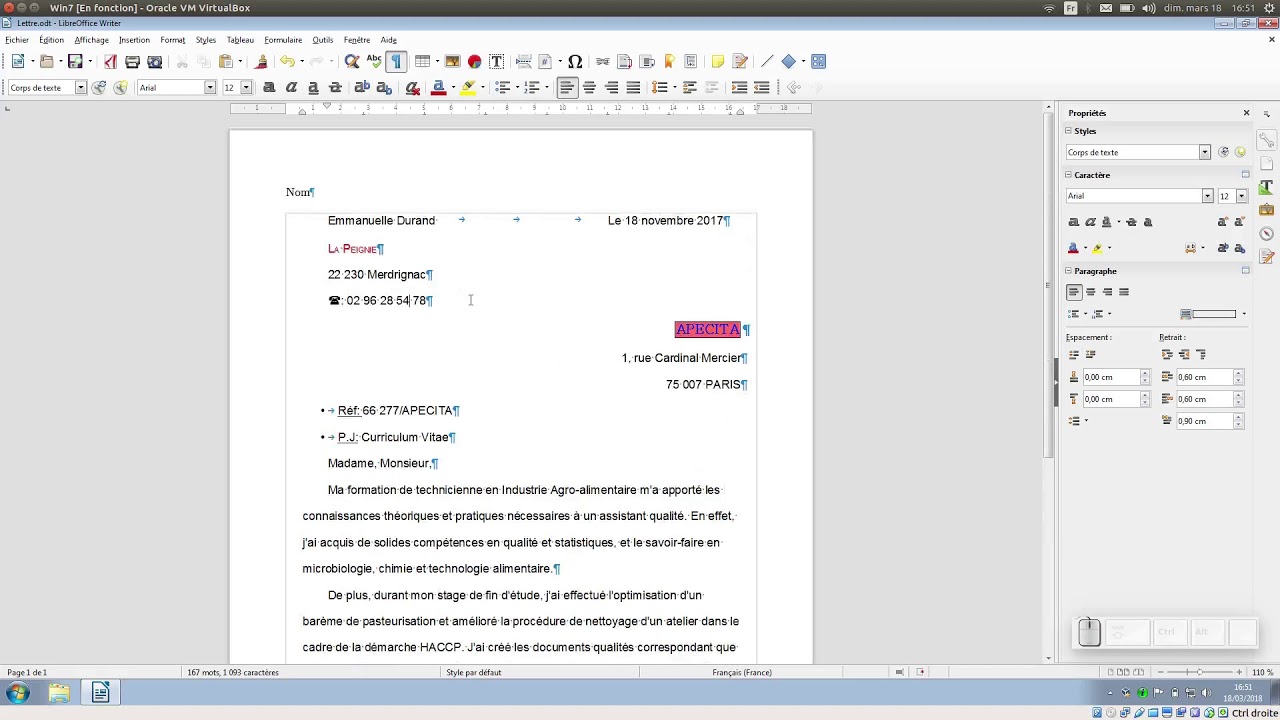
Task: Click the word count in status bar
Action: [x=233, y=672]
